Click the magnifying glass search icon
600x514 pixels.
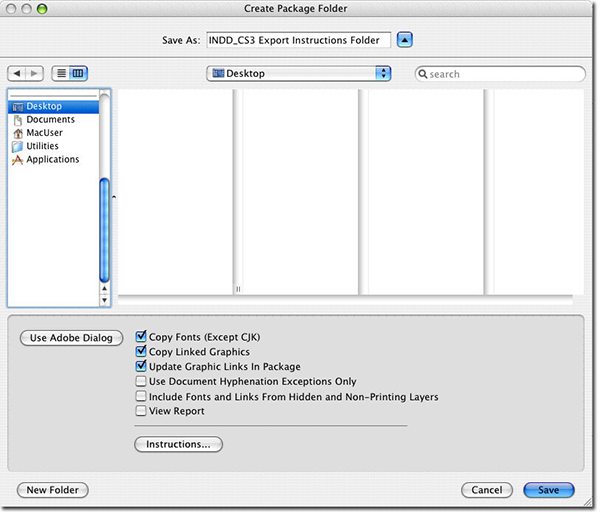(x=422, y=74)
